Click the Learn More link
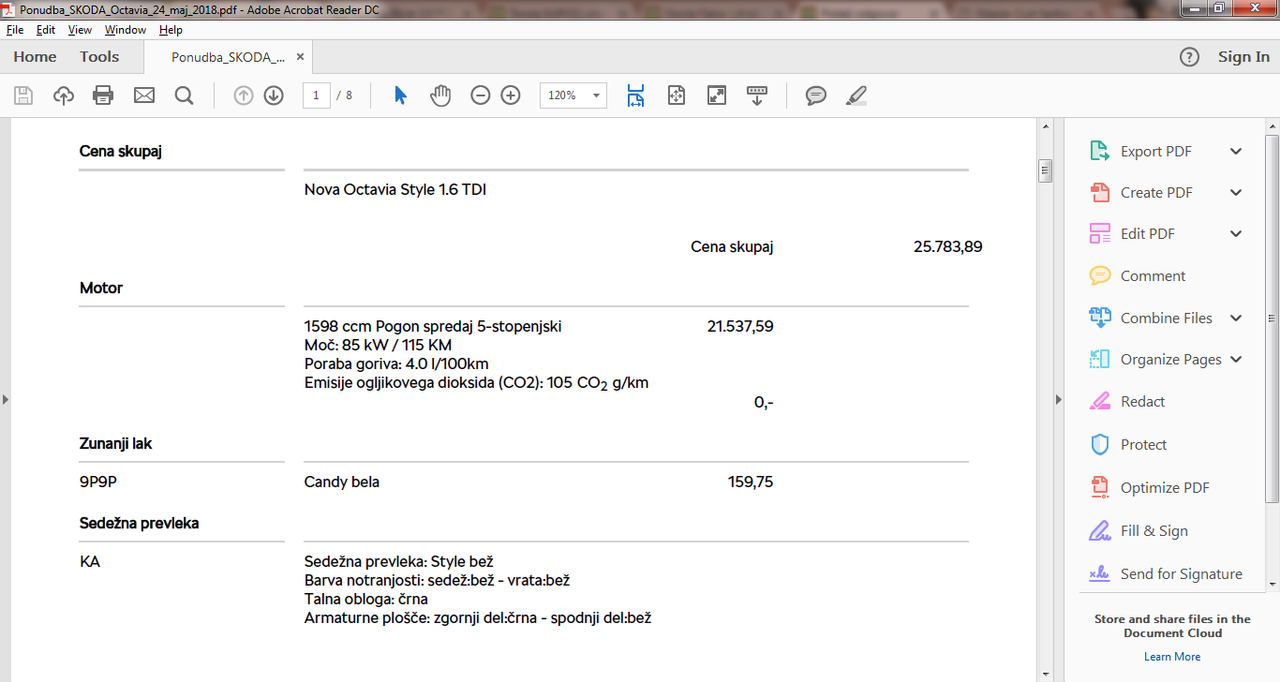 tap(1172, 656)
